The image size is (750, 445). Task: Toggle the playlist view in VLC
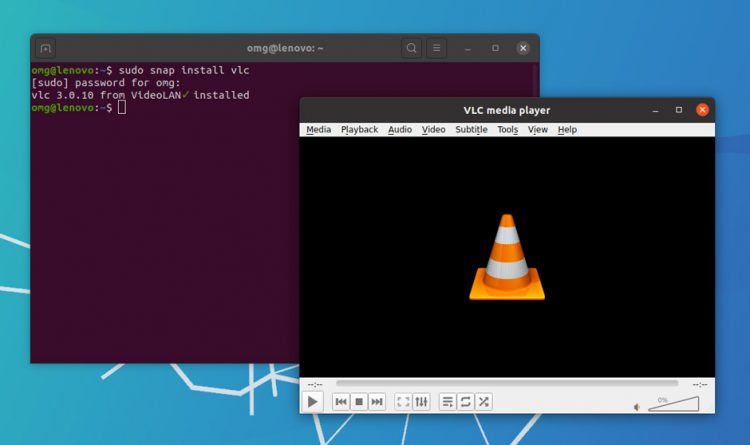(x=447, y=401)
